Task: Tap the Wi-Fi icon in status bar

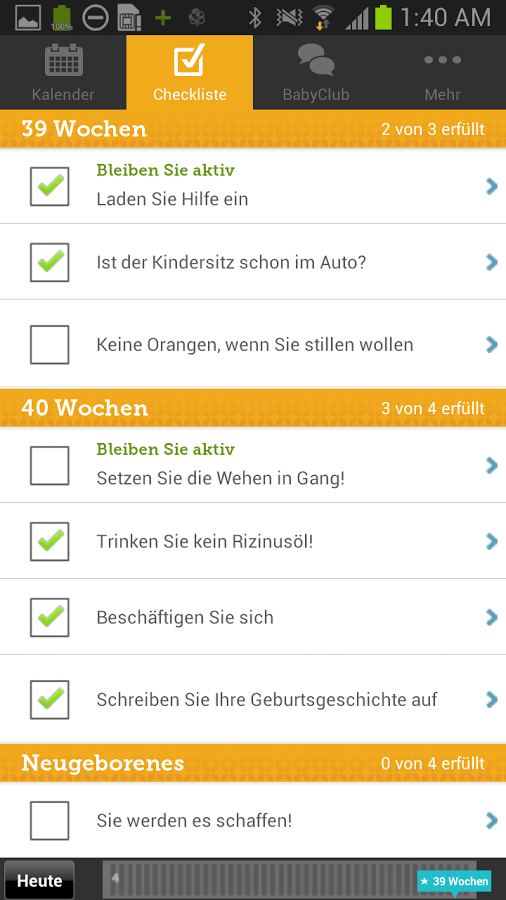Action: pos(324,17)
